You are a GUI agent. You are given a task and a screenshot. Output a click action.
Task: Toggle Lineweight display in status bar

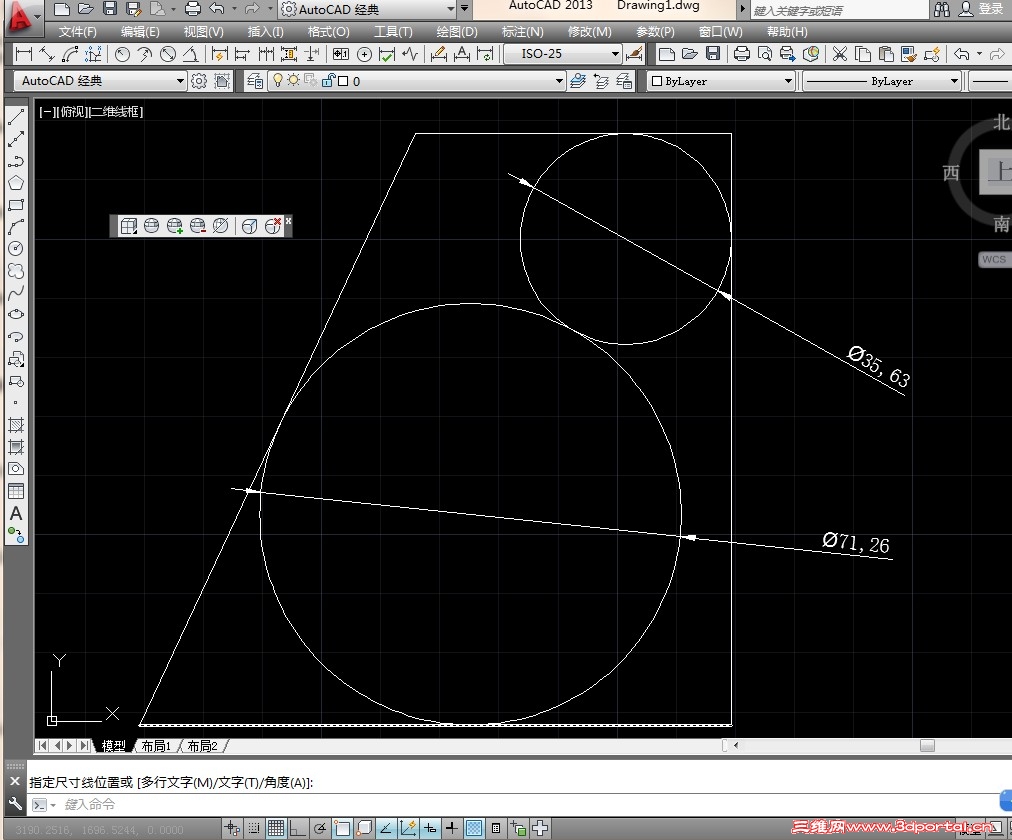[452, 828]
